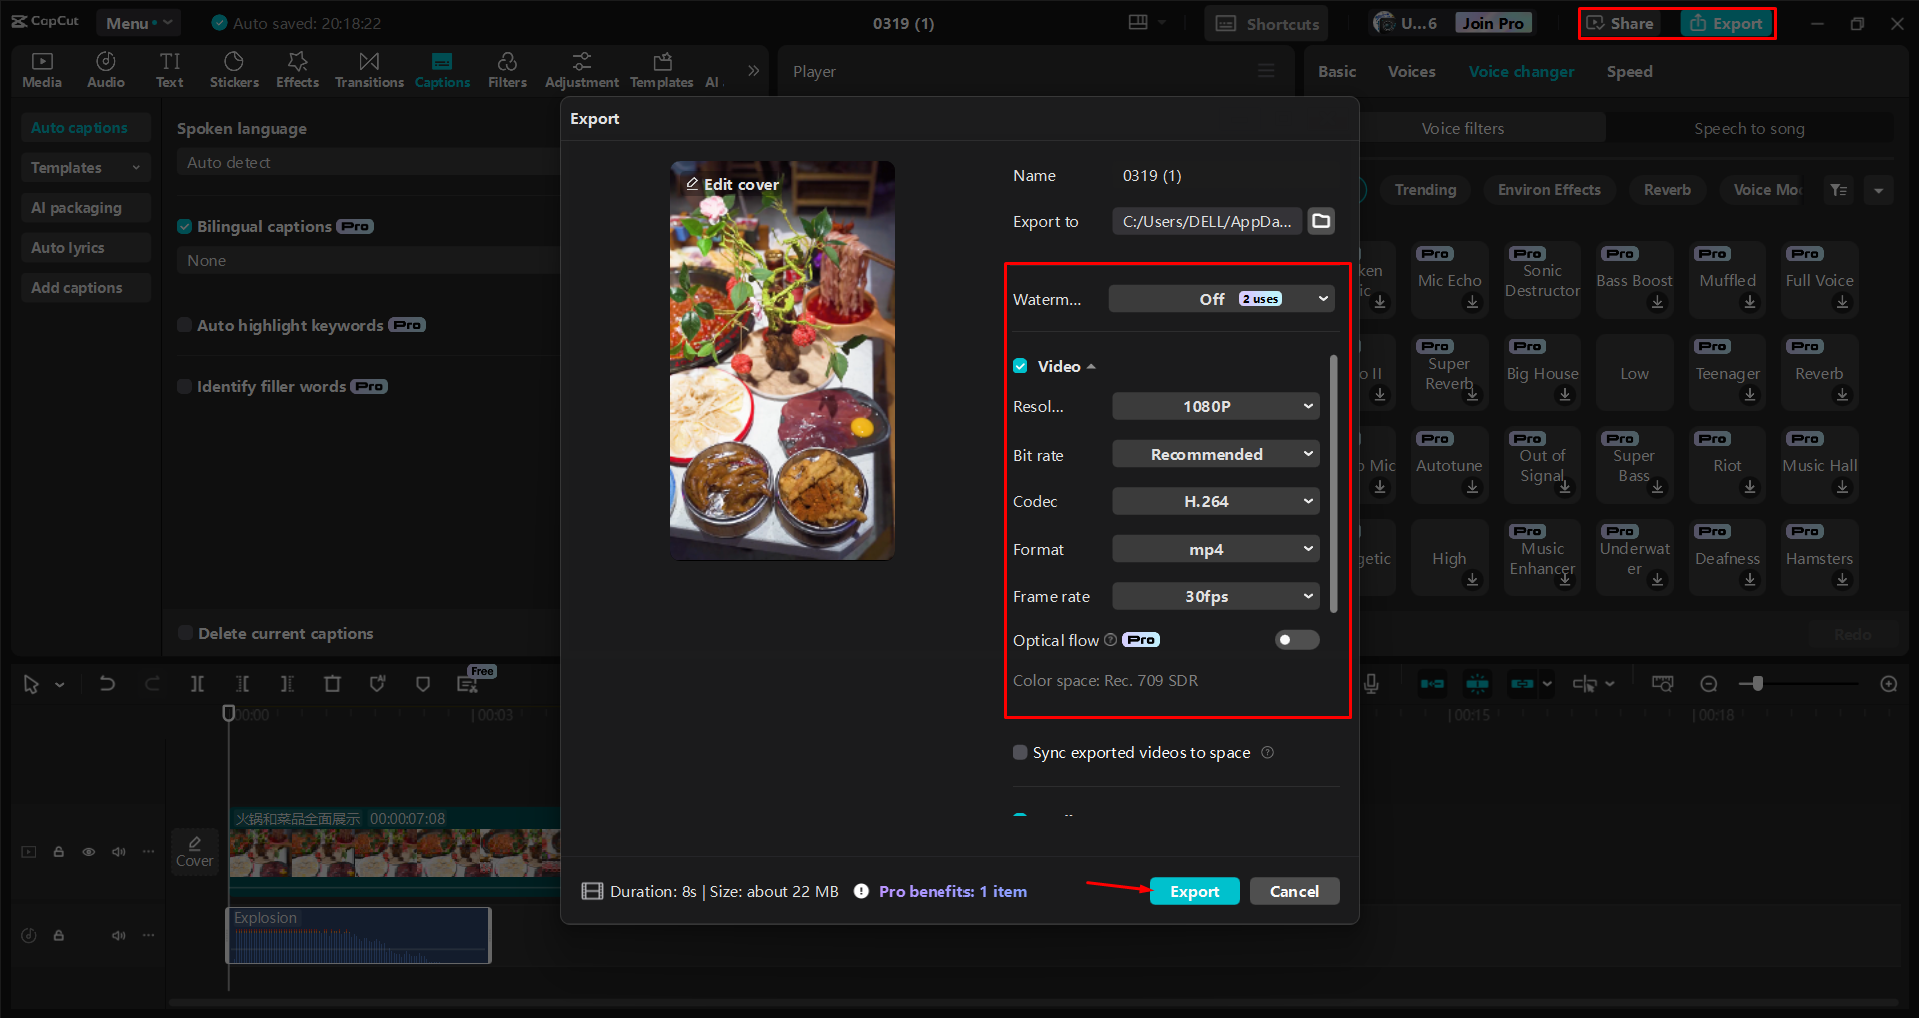Click the Export button in the dialog

coord(1194,891)
